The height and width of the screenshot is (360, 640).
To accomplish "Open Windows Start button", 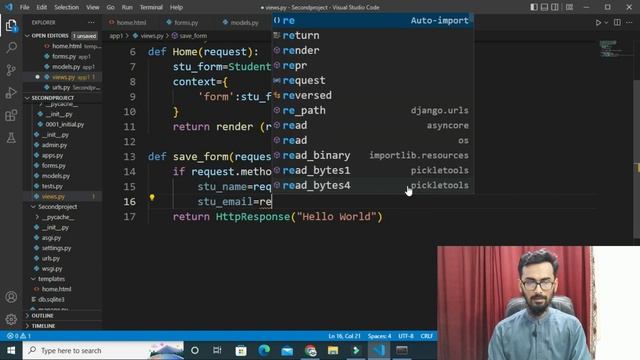I will (x=11, y=351).
